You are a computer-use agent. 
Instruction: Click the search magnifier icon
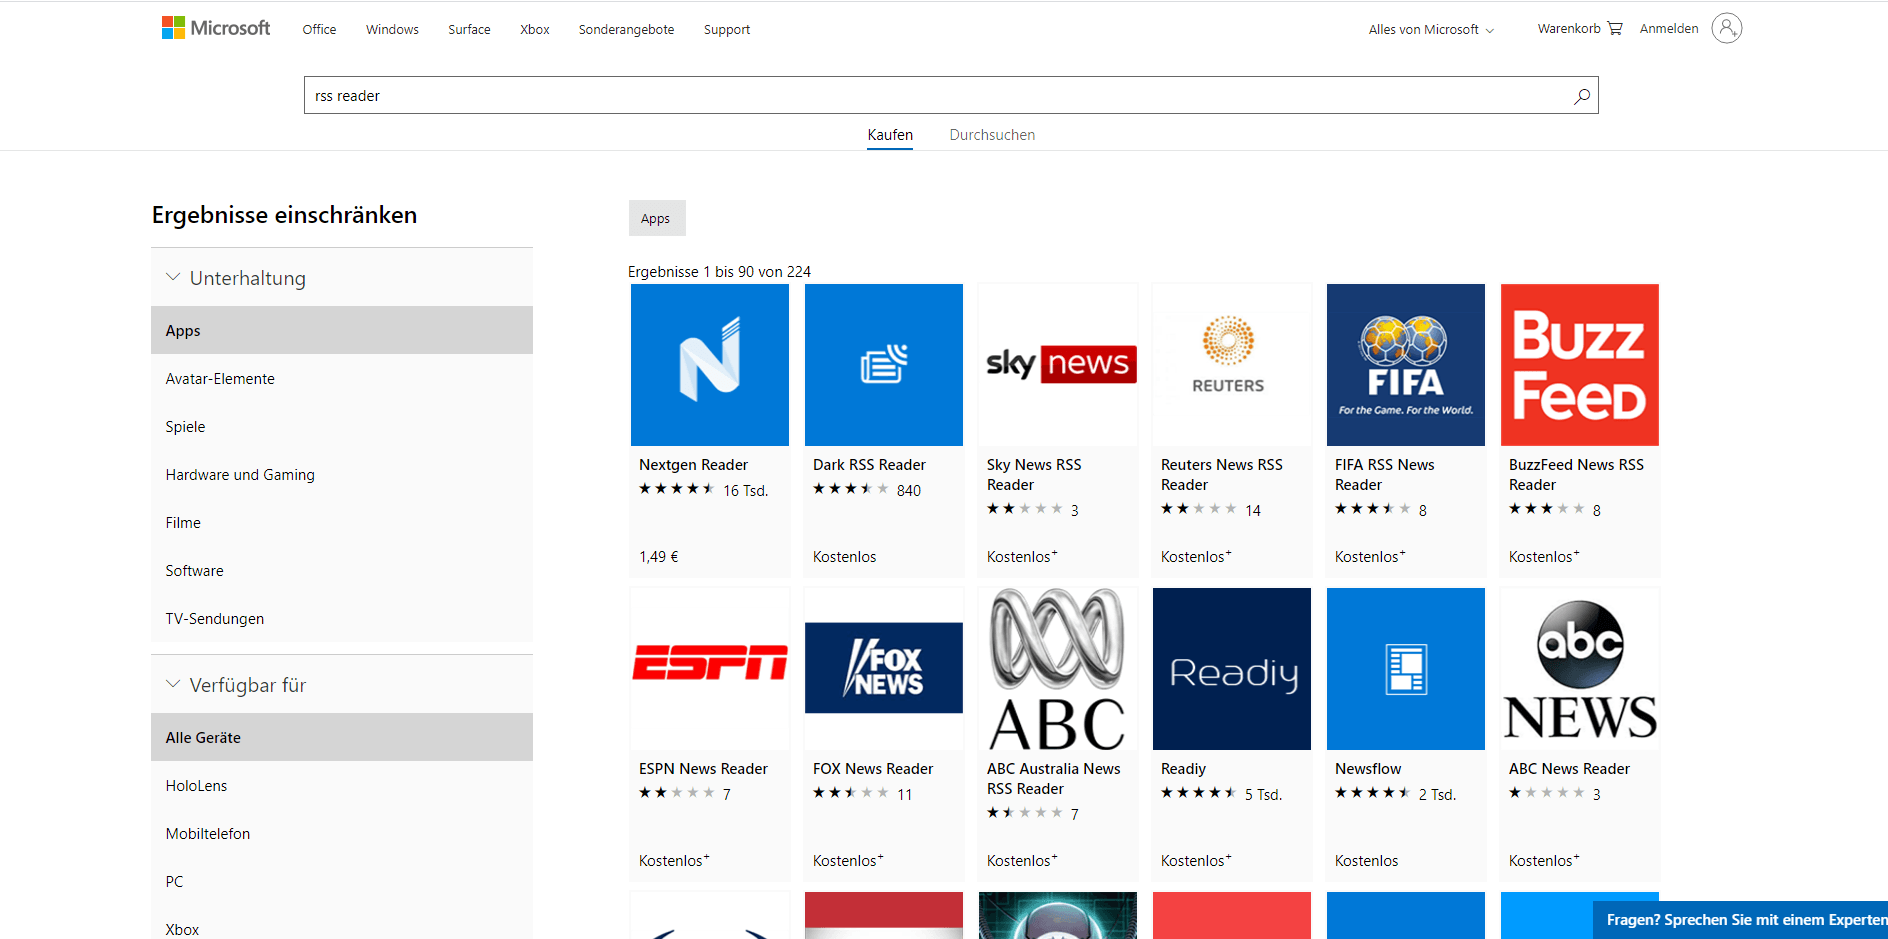1581,96
